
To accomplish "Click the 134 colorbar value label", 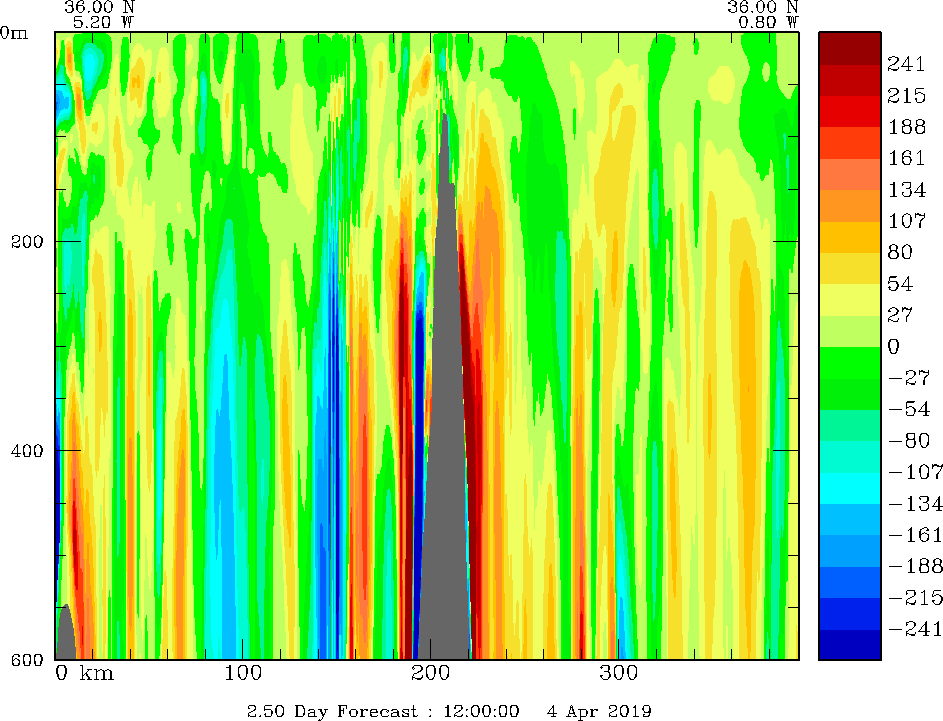I will click(906, 189).
